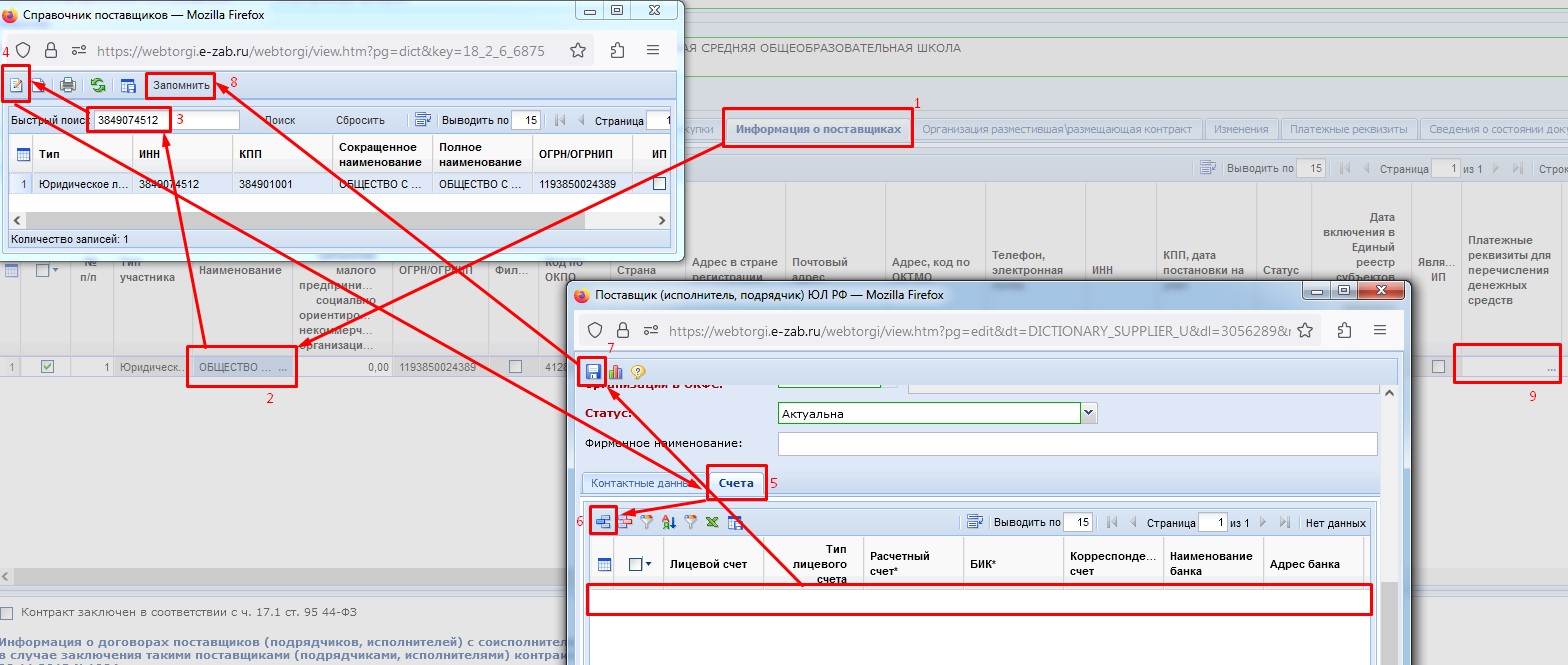1568x665 pixels.
Task: Click the sort A-Z icon in Счета toolbar
Action: click(x=669, y=521)
